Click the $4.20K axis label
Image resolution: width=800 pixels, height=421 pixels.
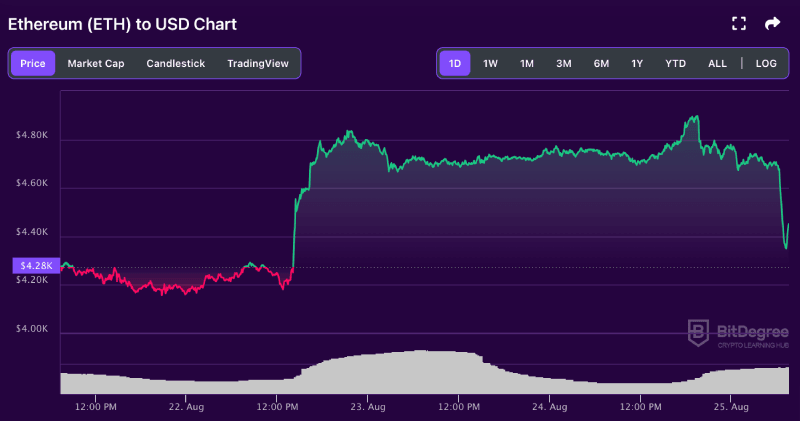coord(32,280)
